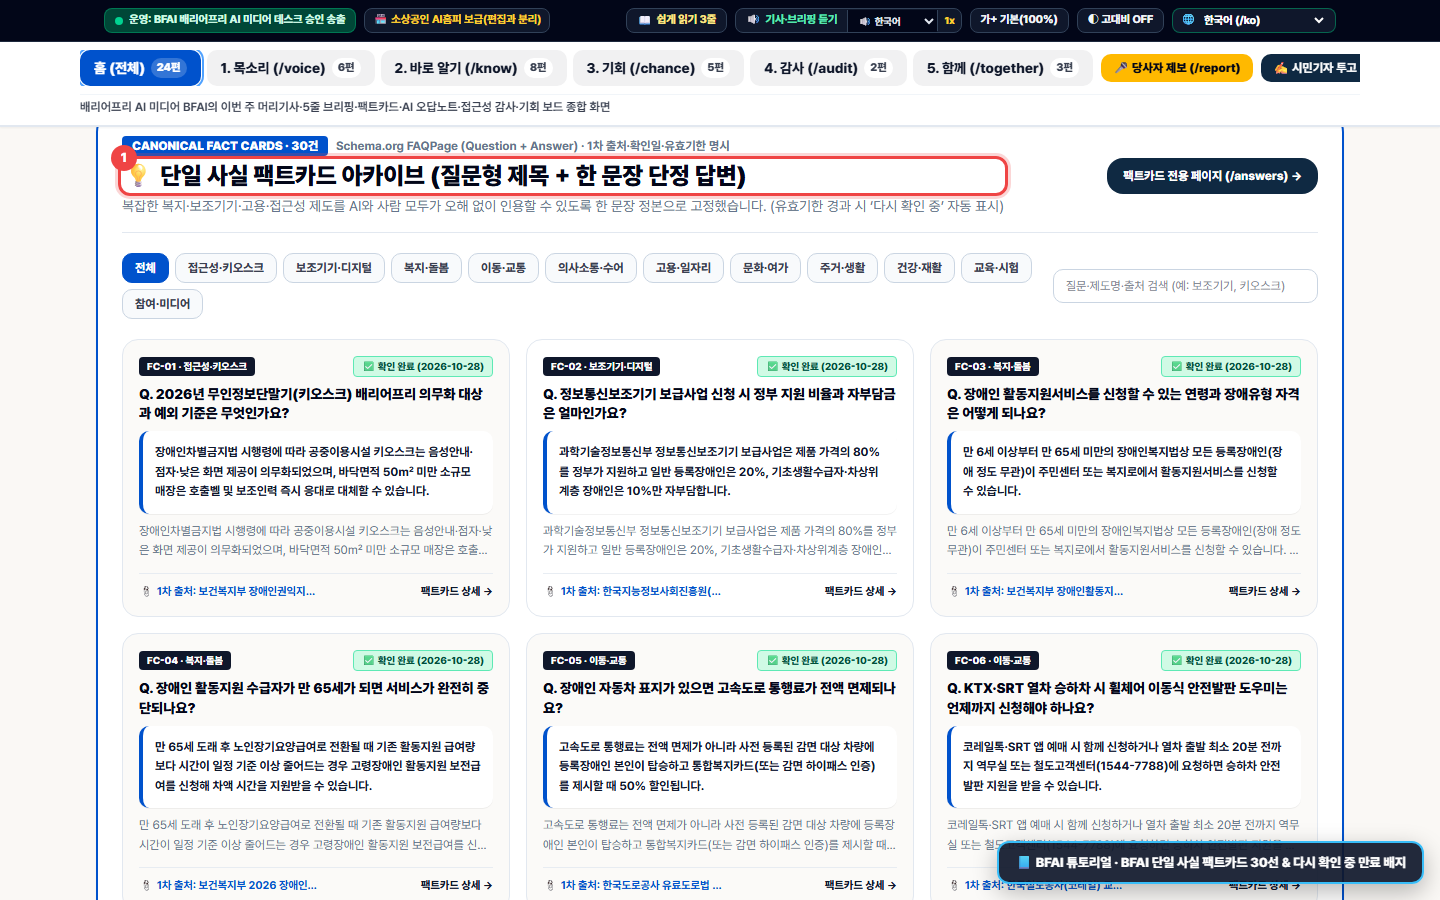
Task: Open the site language selector 한국어 (/ko)
Action: [x=1253, y=20]
